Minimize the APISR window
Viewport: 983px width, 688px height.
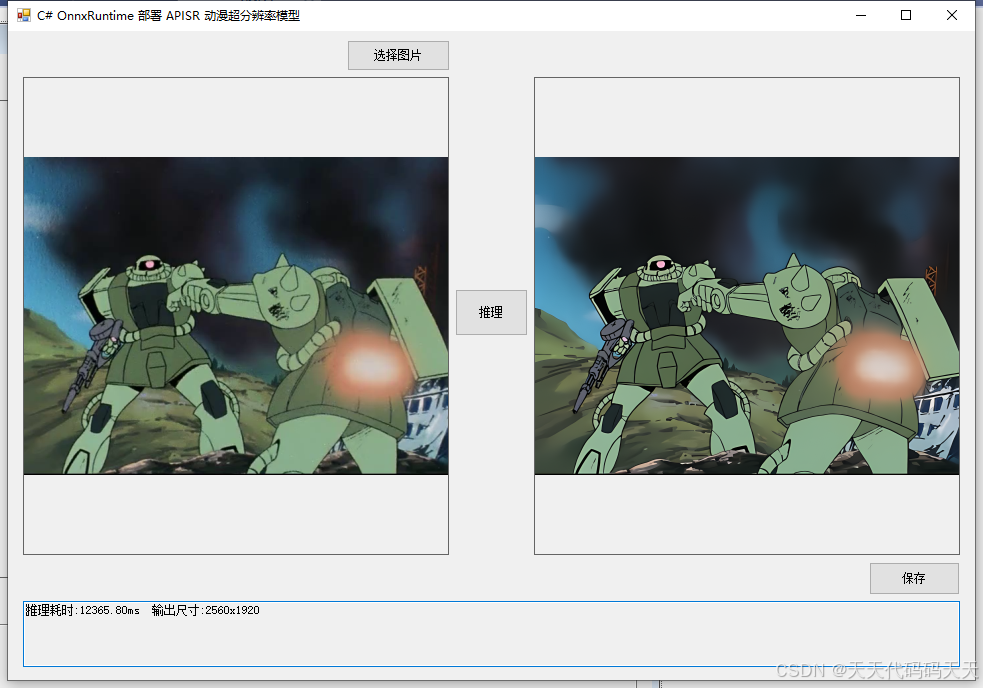[861, 15]
